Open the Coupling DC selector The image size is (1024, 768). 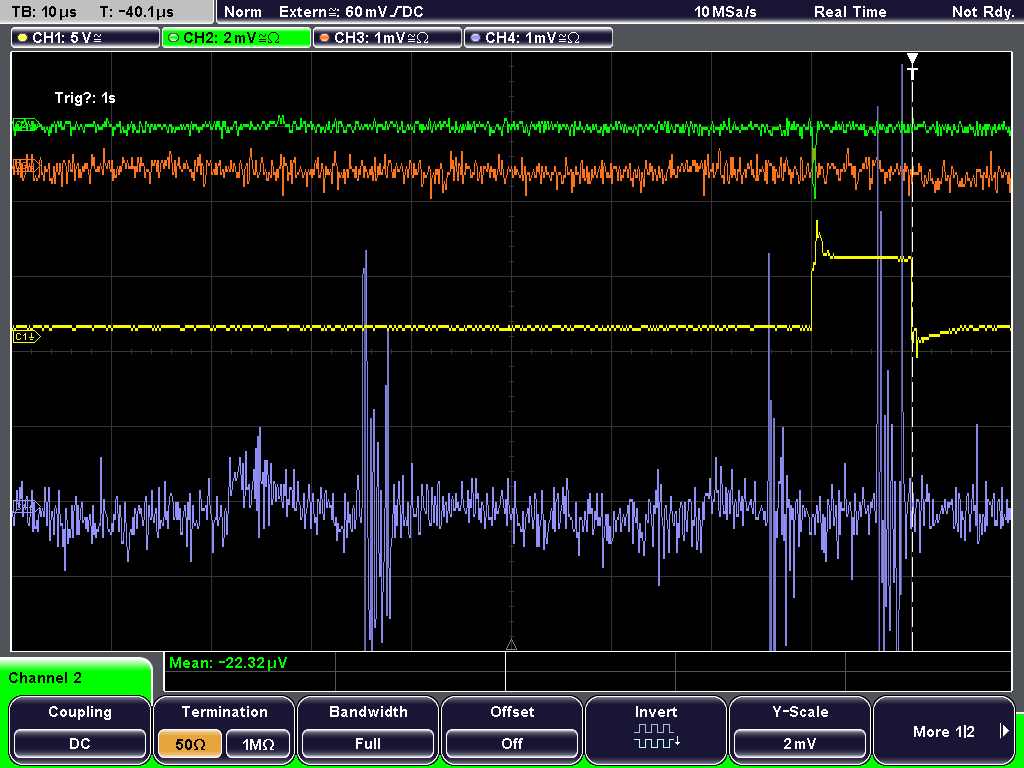(x=80, y=744)
